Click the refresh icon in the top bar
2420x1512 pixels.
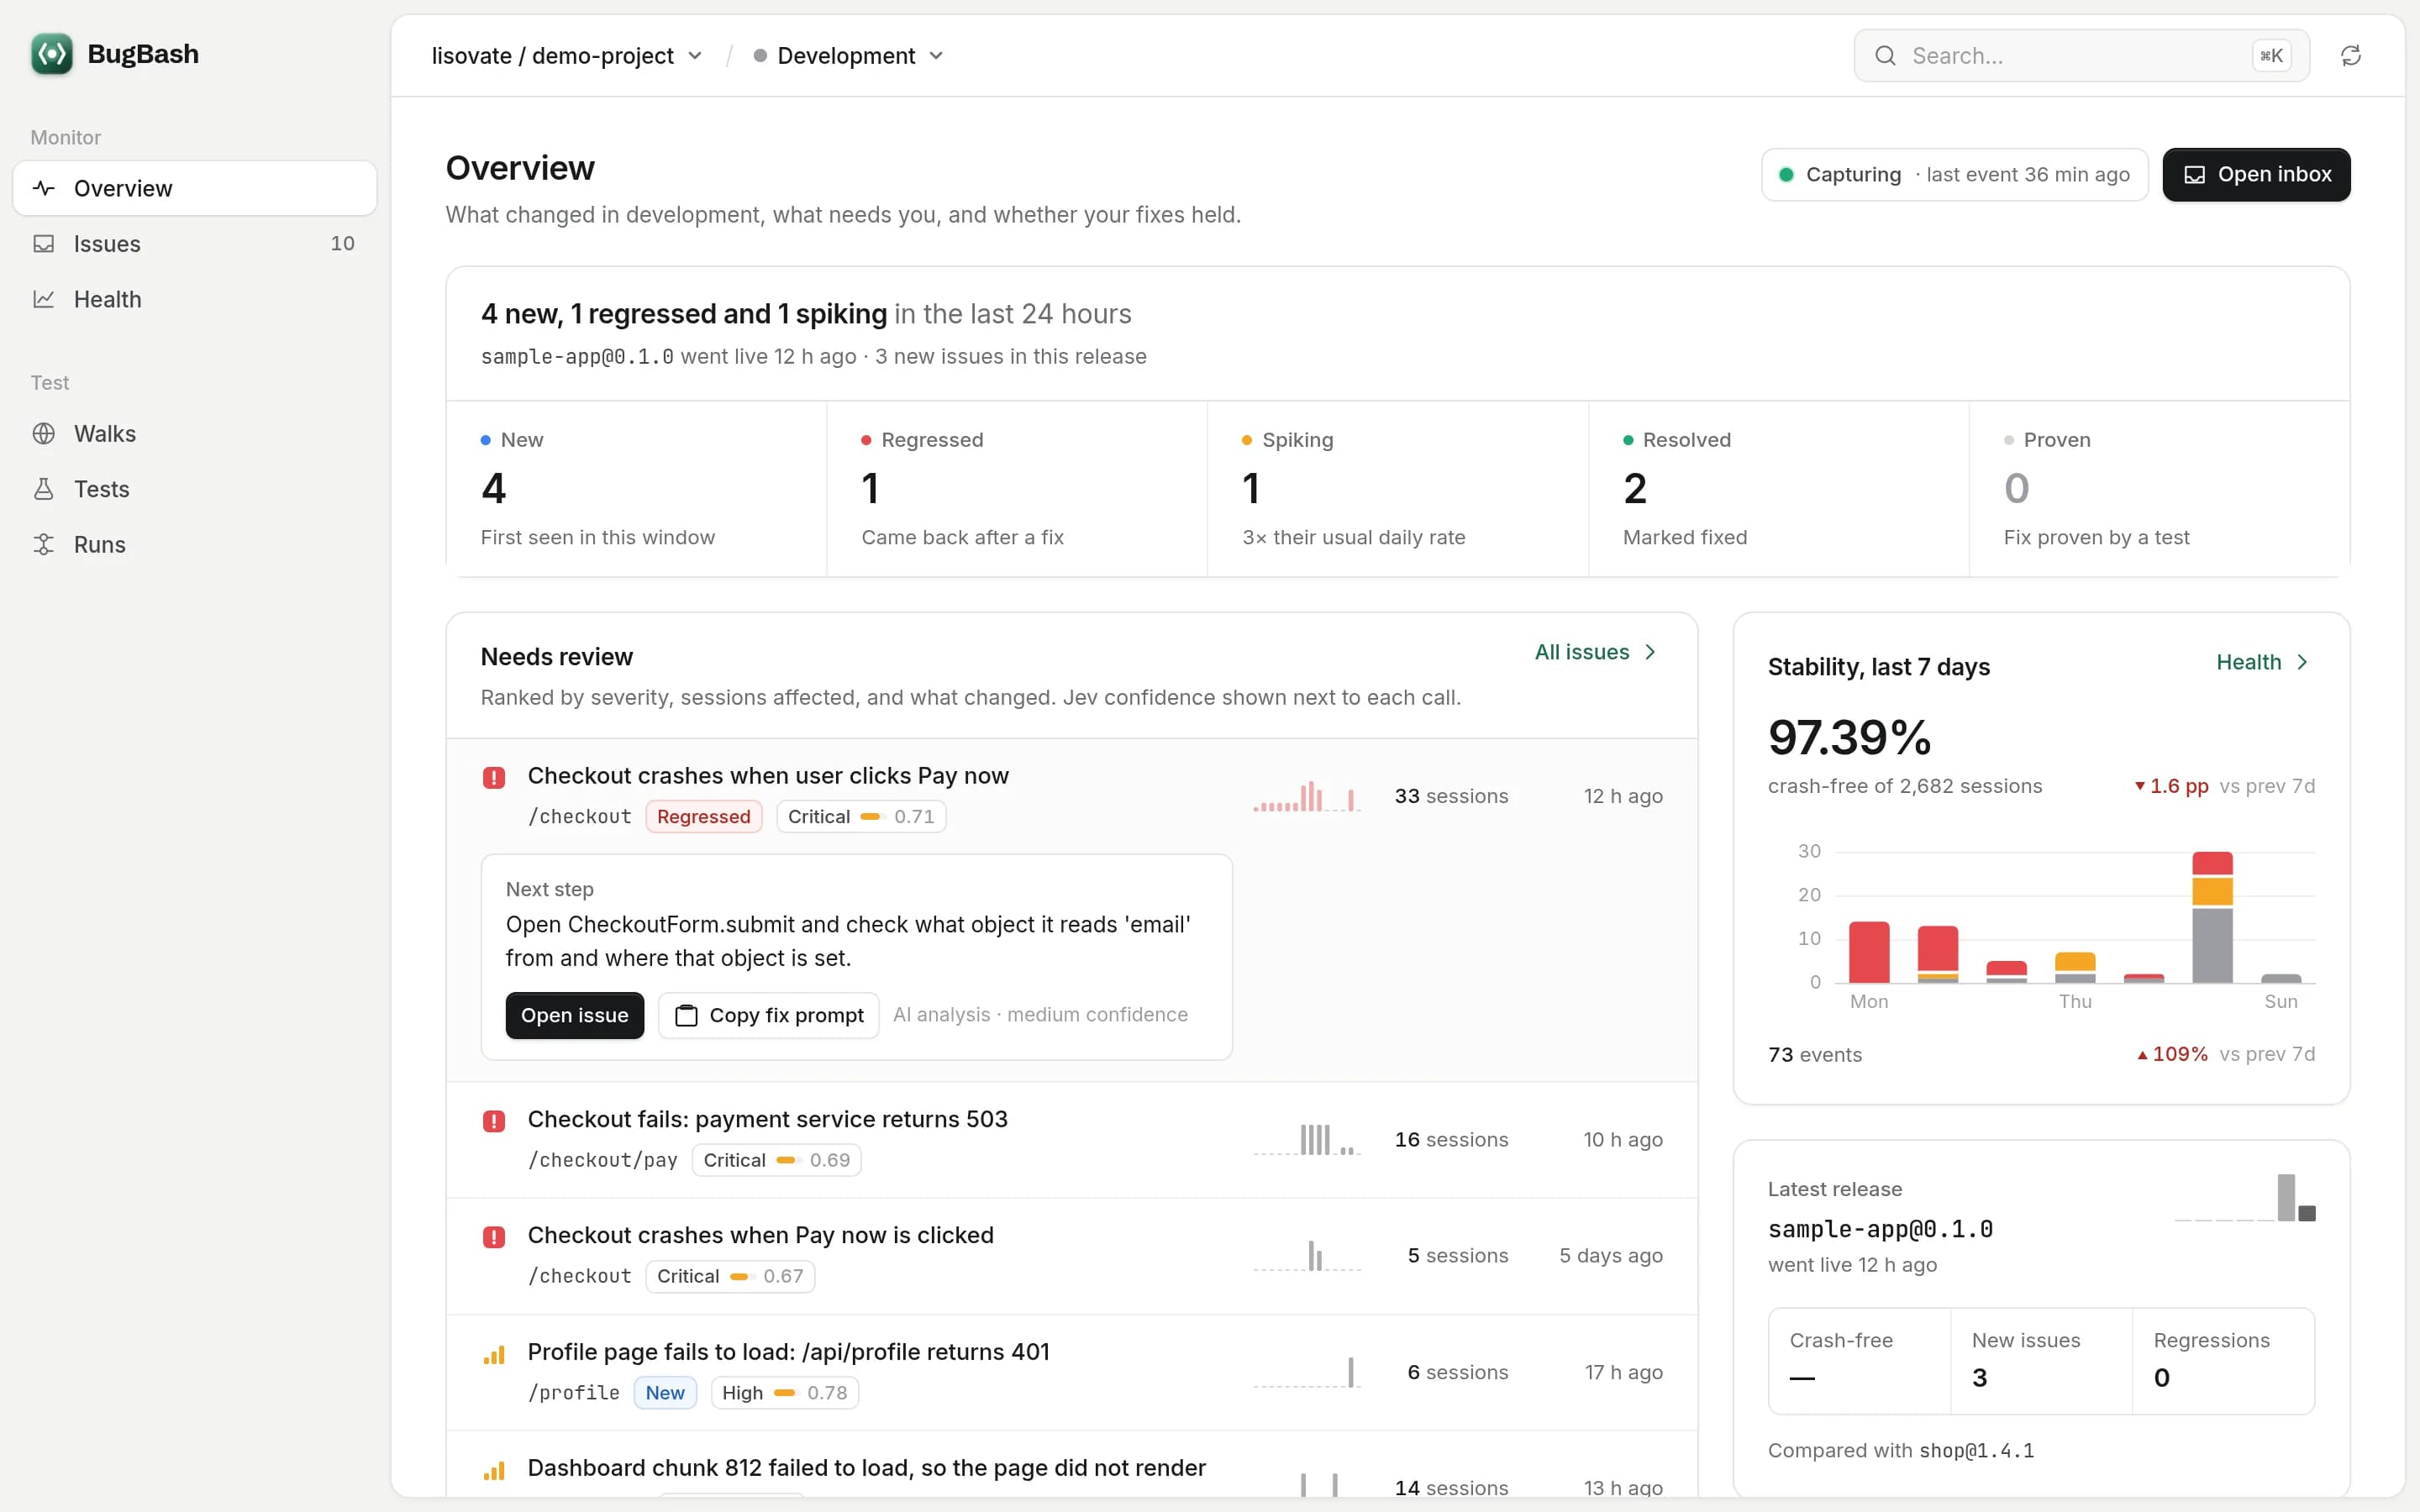click(x=2351, y=56)
